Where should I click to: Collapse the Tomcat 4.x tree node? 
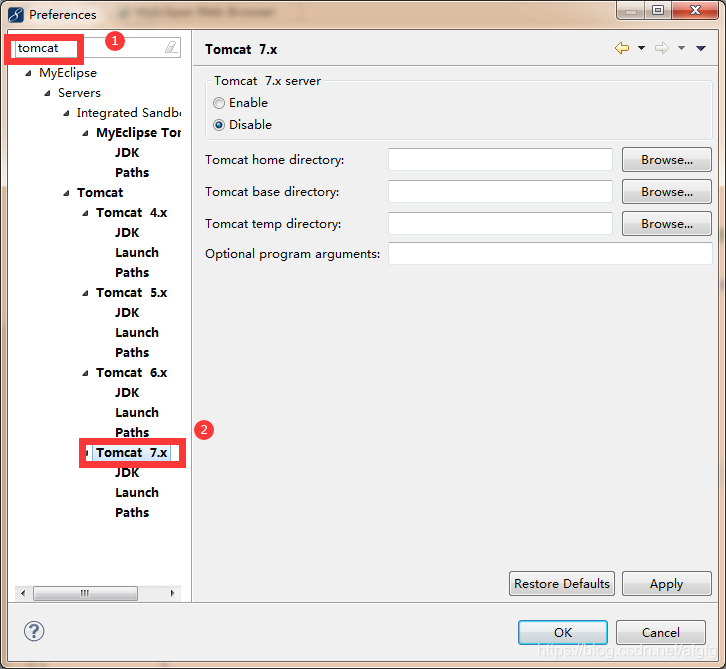[85, 213]
